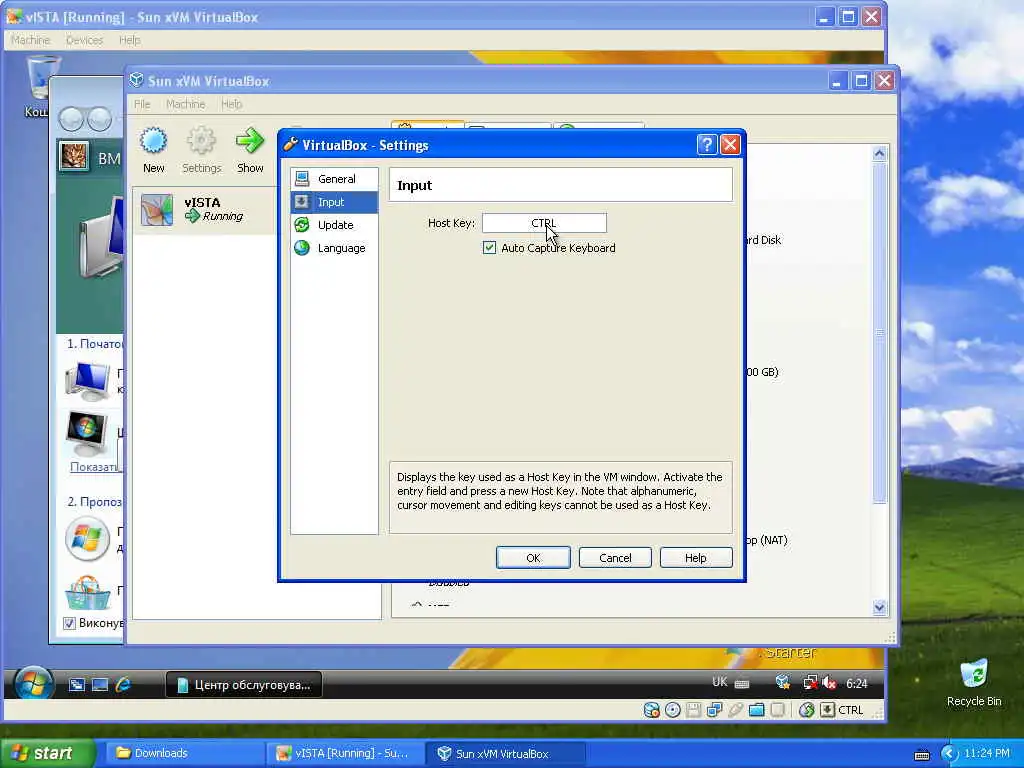
Task: Click Центр обслуговува taskbar button in Vista
Action: [244, 684]
